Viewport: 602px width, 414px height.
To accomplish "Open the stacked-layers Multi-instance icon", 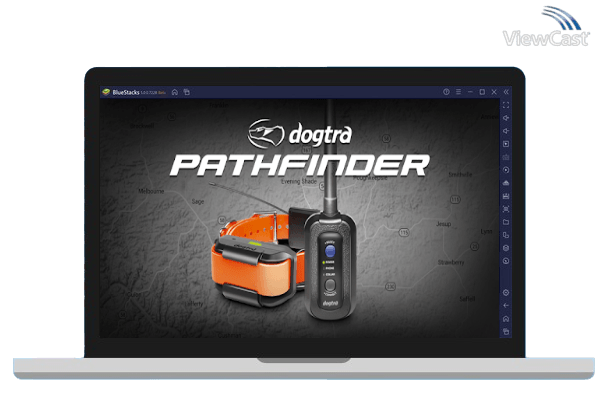I will point(506,248).
